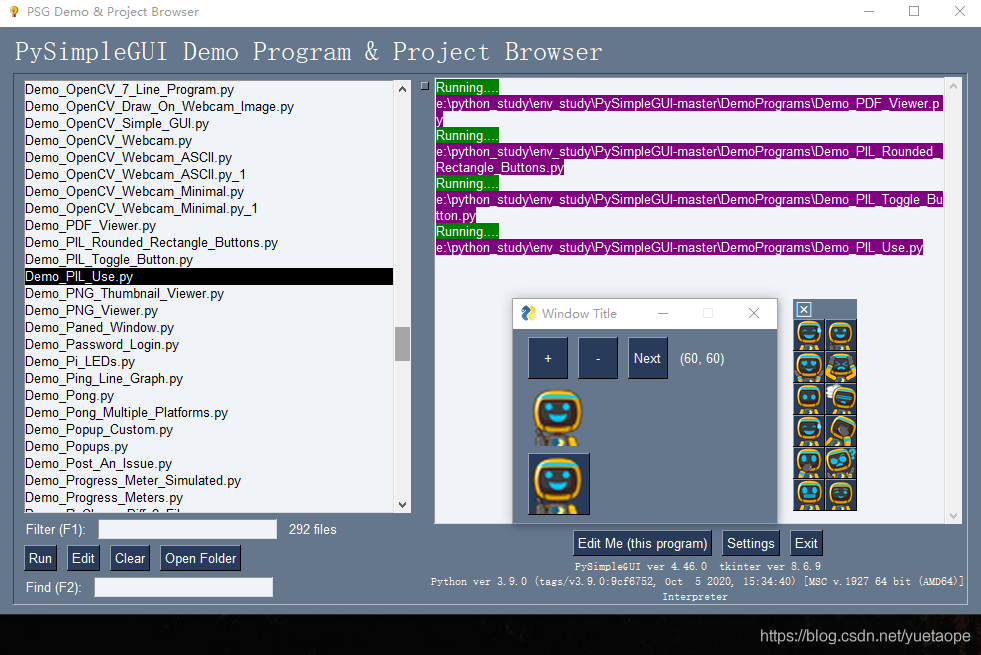Choose the robot with hand over mouth
981x655 pixels.
[809, 462]
